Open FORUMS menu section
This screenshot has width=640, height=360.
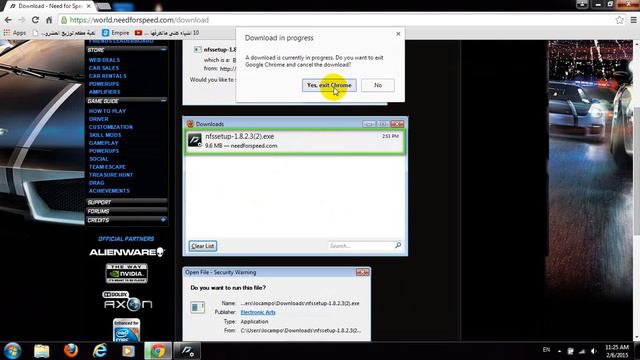127,211
